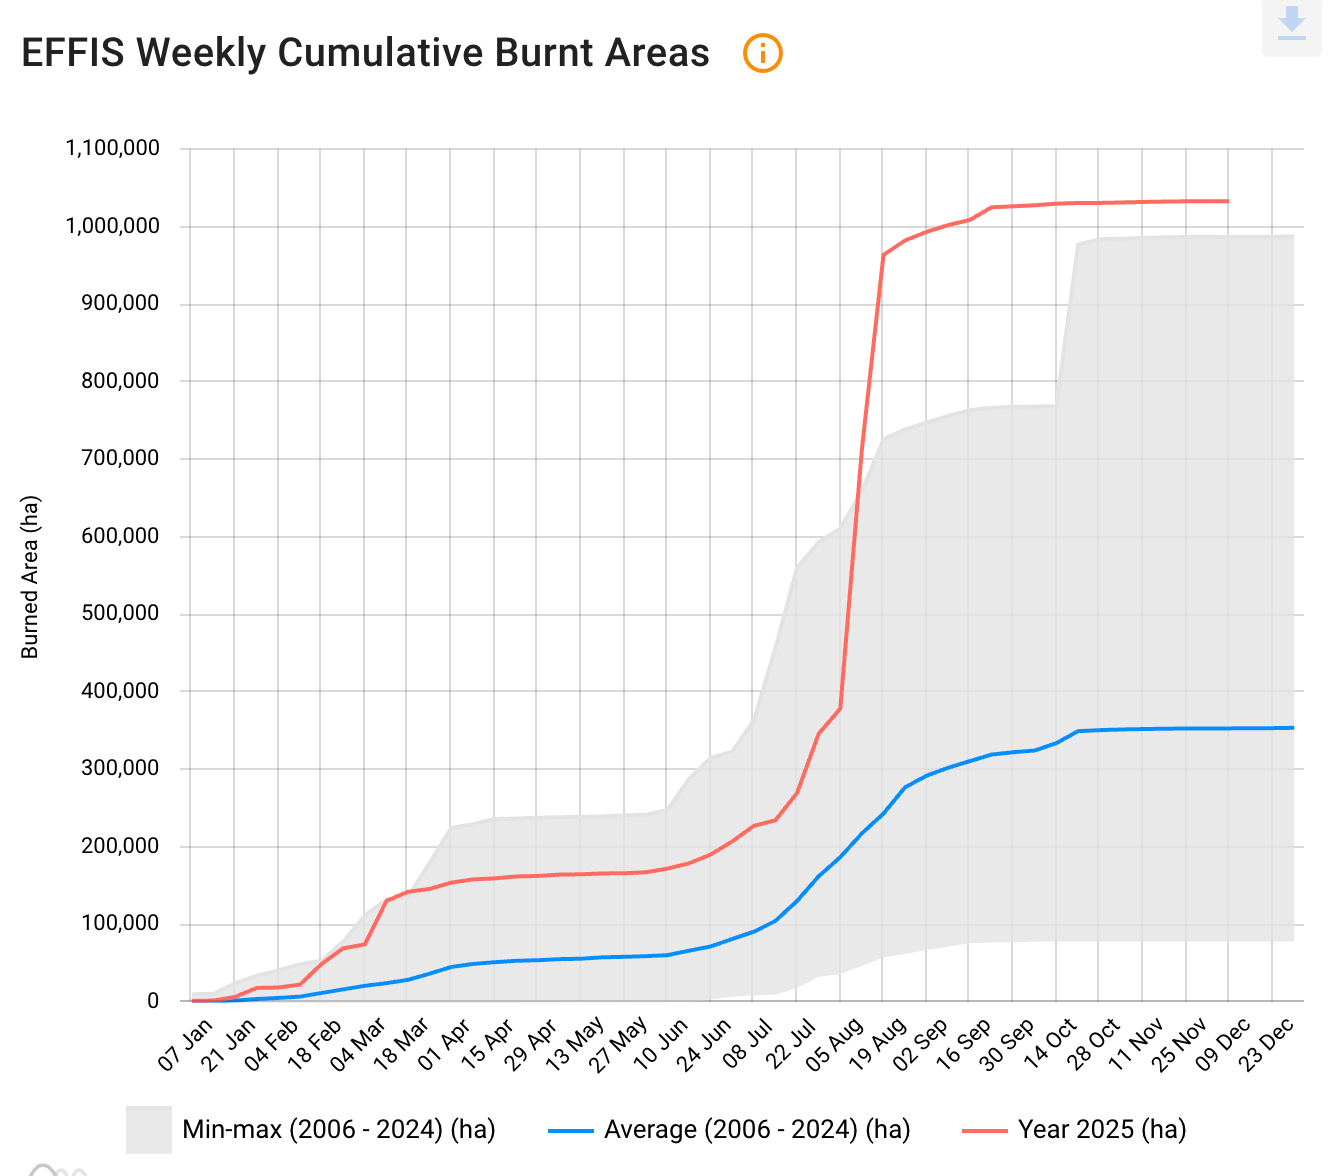1328x1176 pixels.
Task: Click the 01 Apr x-axis label
Action: [446, 1043]
